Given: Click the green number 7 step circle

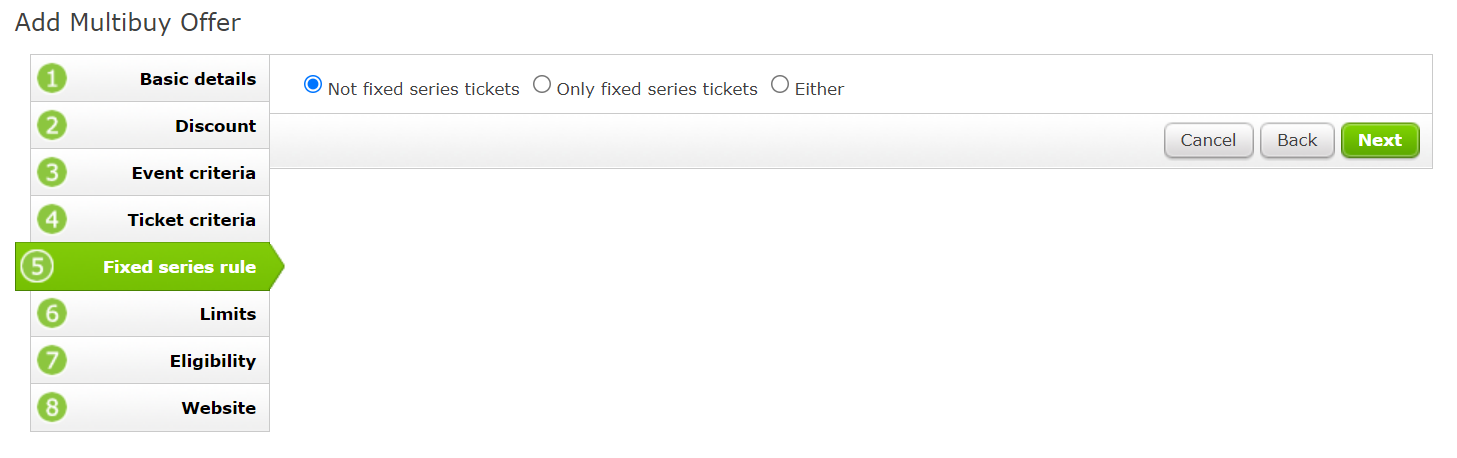Looking at the screenshot, I should point(52,360).
